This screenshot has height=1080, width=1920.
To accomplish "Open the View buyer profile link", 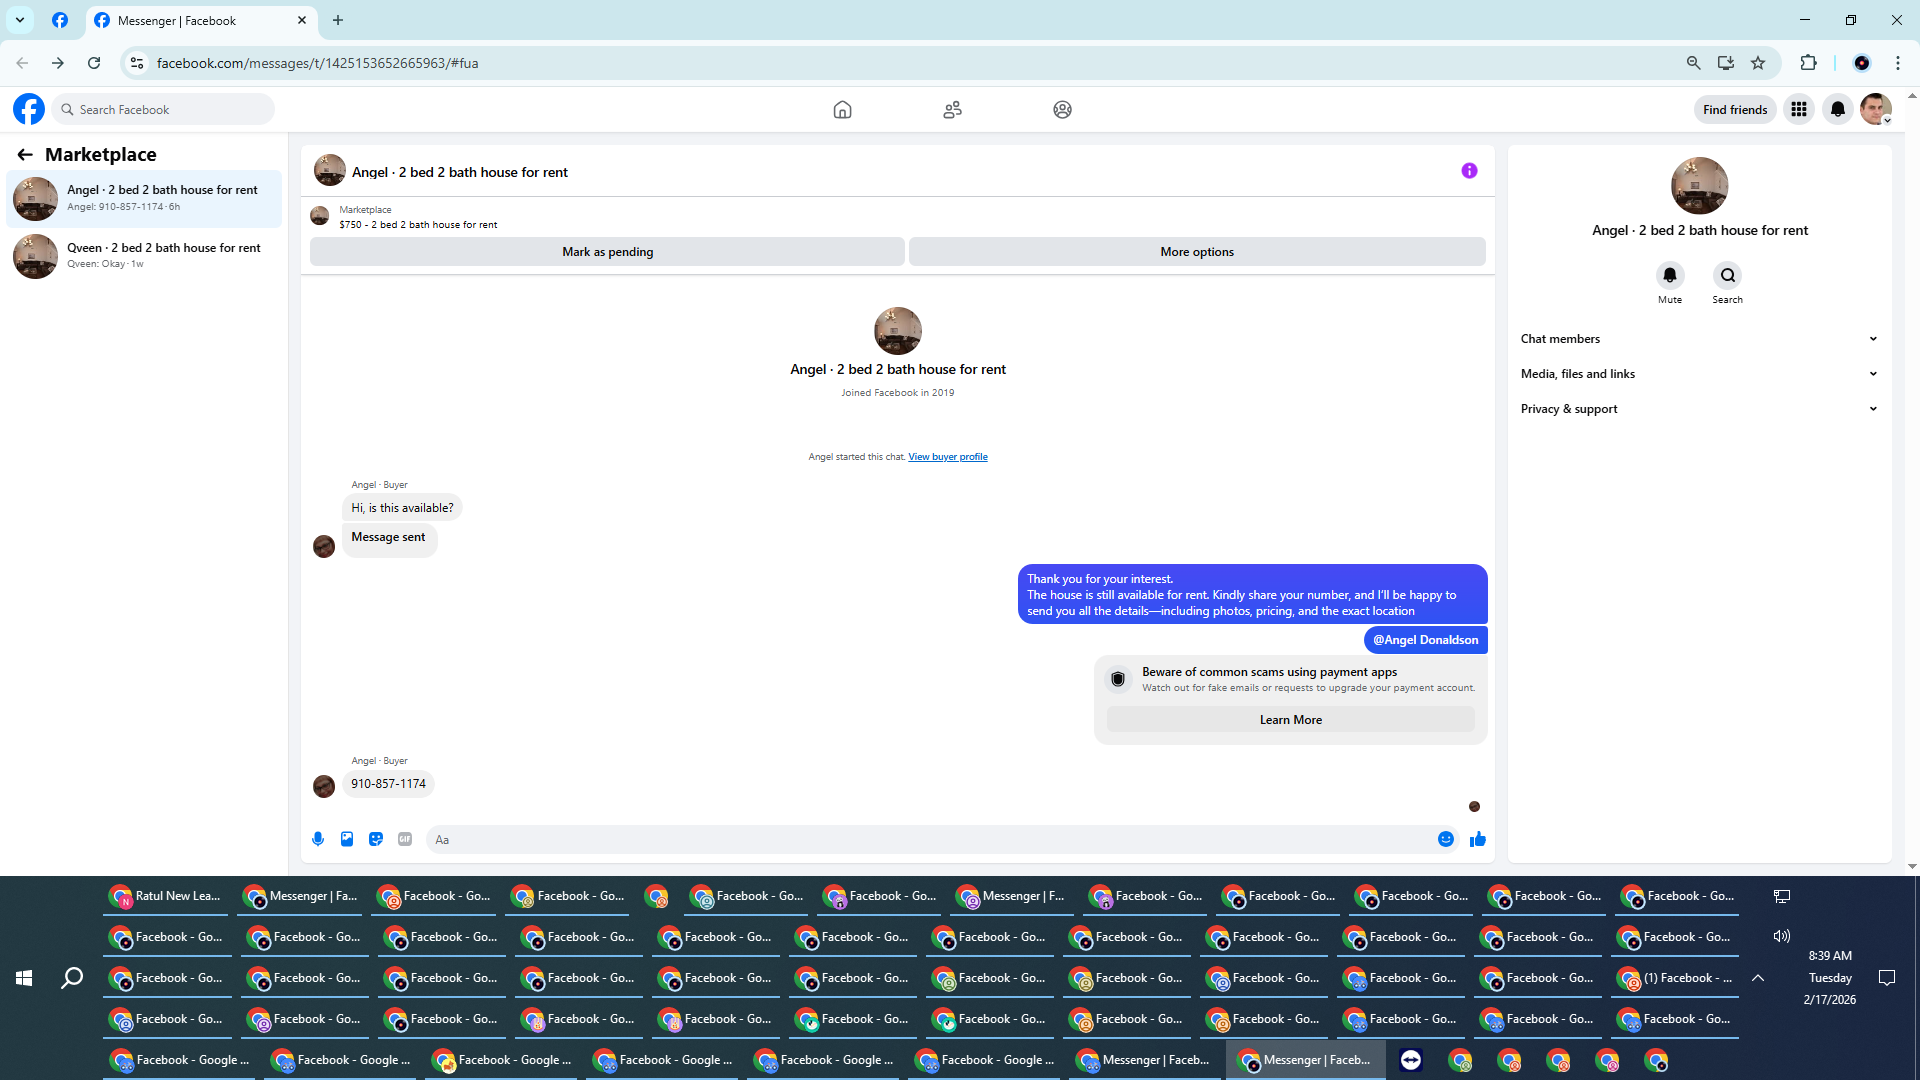I will coord(948,457).
